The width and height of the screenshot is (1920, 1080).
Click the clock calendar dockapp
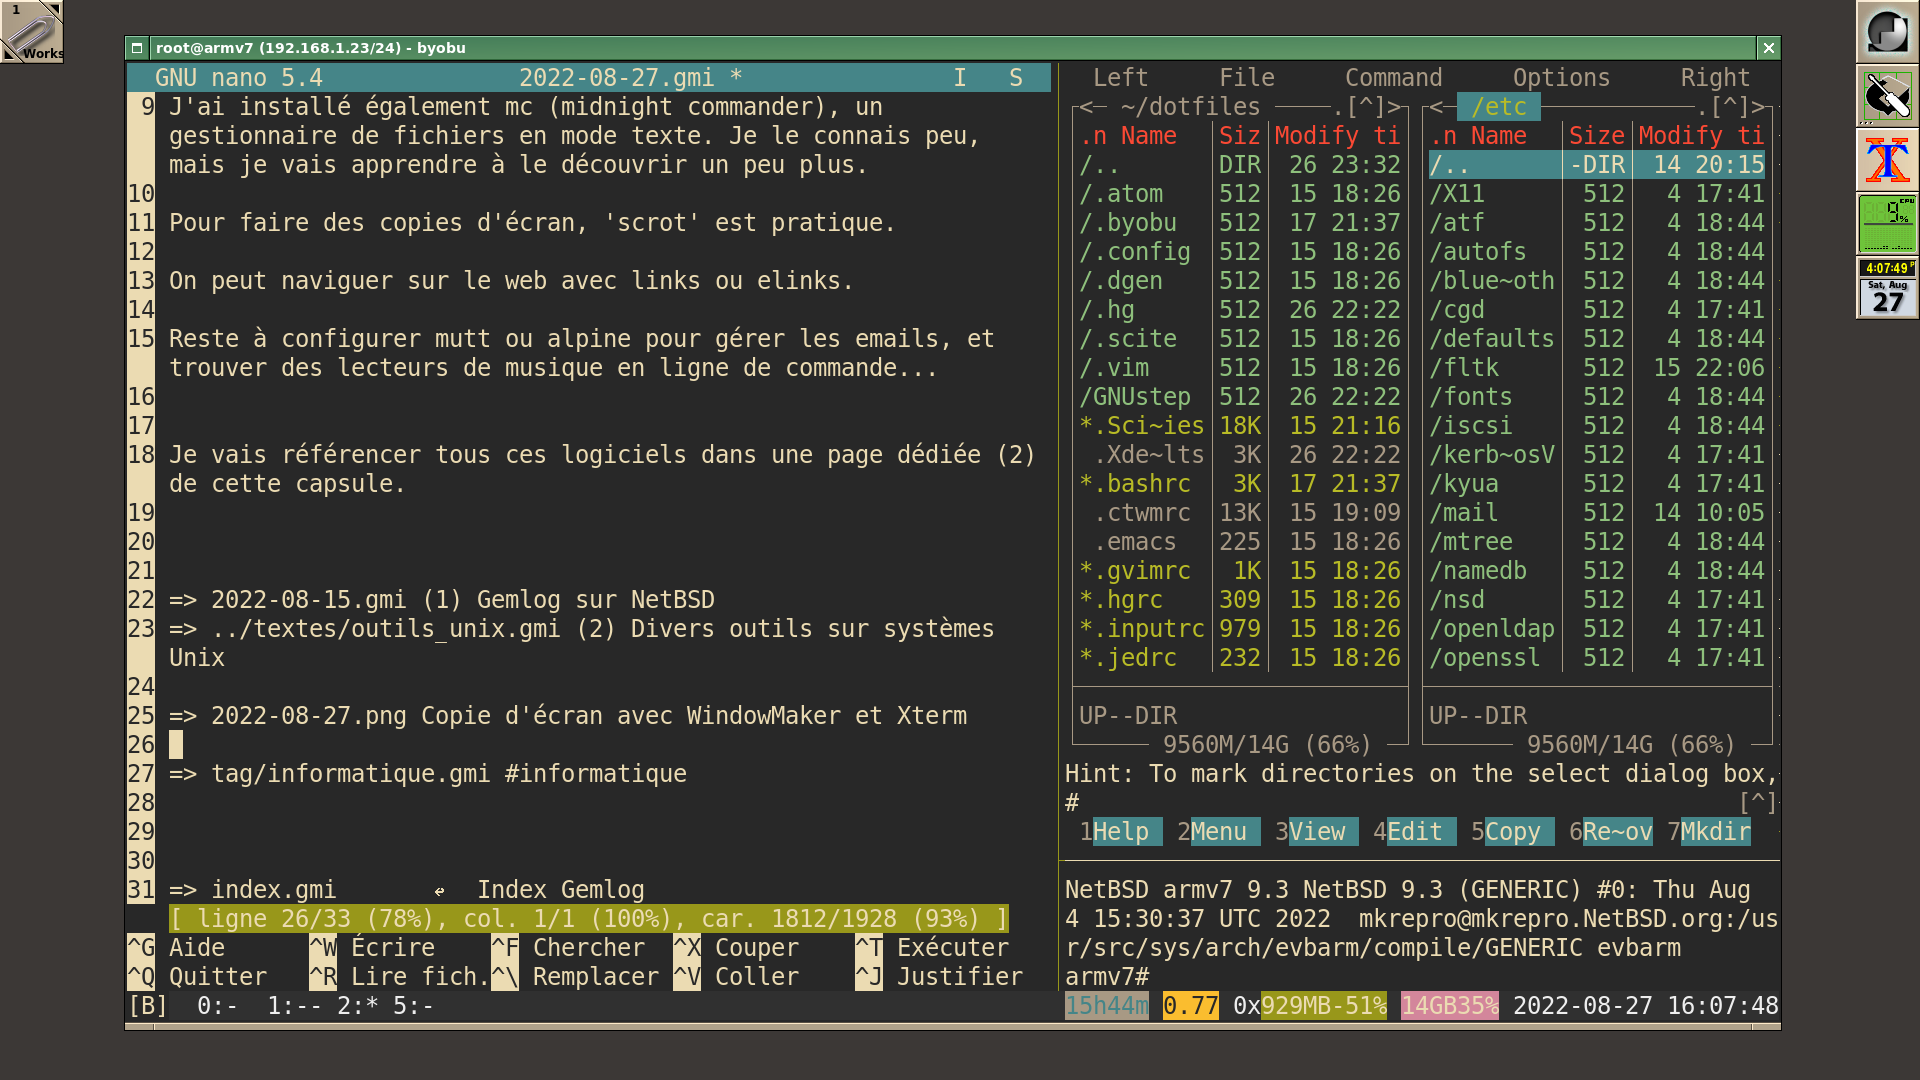[1887, 289]
